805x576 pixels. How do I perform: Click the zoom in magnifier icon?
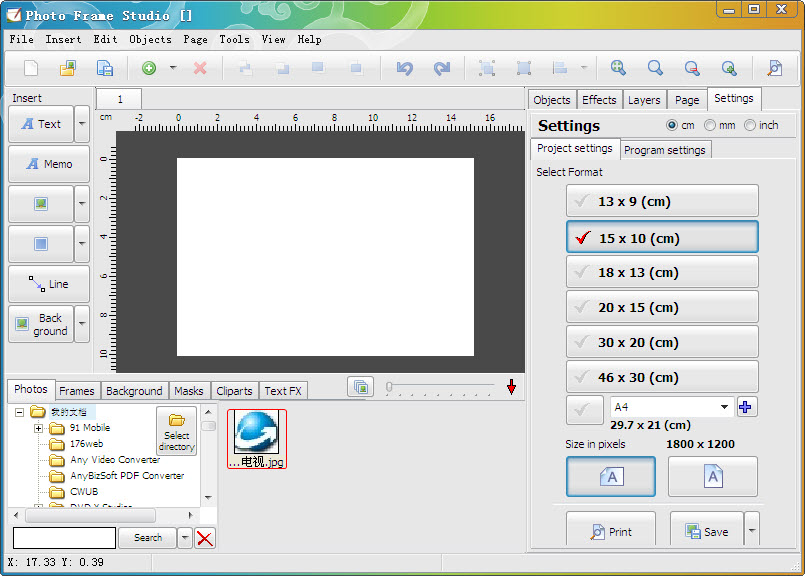click(x=618, y=68)
